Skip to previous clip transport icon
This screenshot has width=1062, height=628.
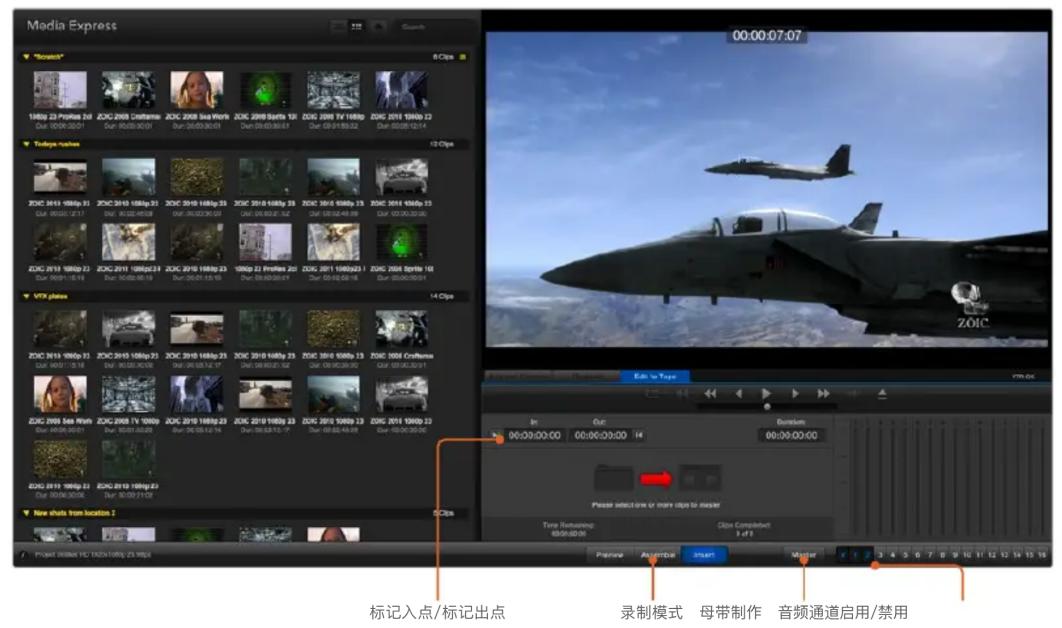click(682, 393)
